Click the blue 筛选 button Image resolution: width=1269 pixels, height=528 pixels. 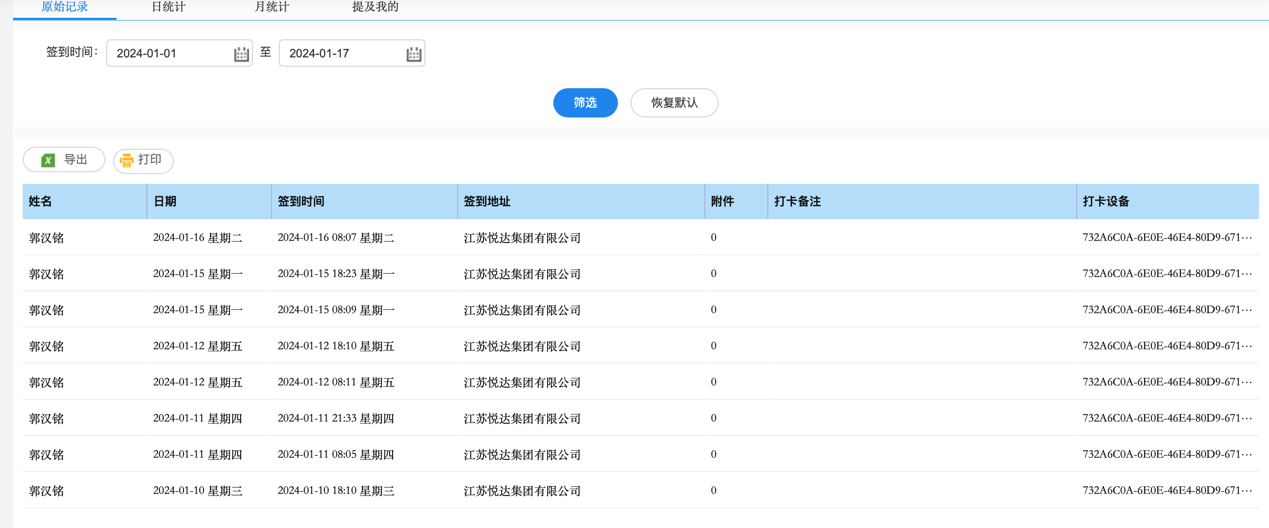(585, 103)
